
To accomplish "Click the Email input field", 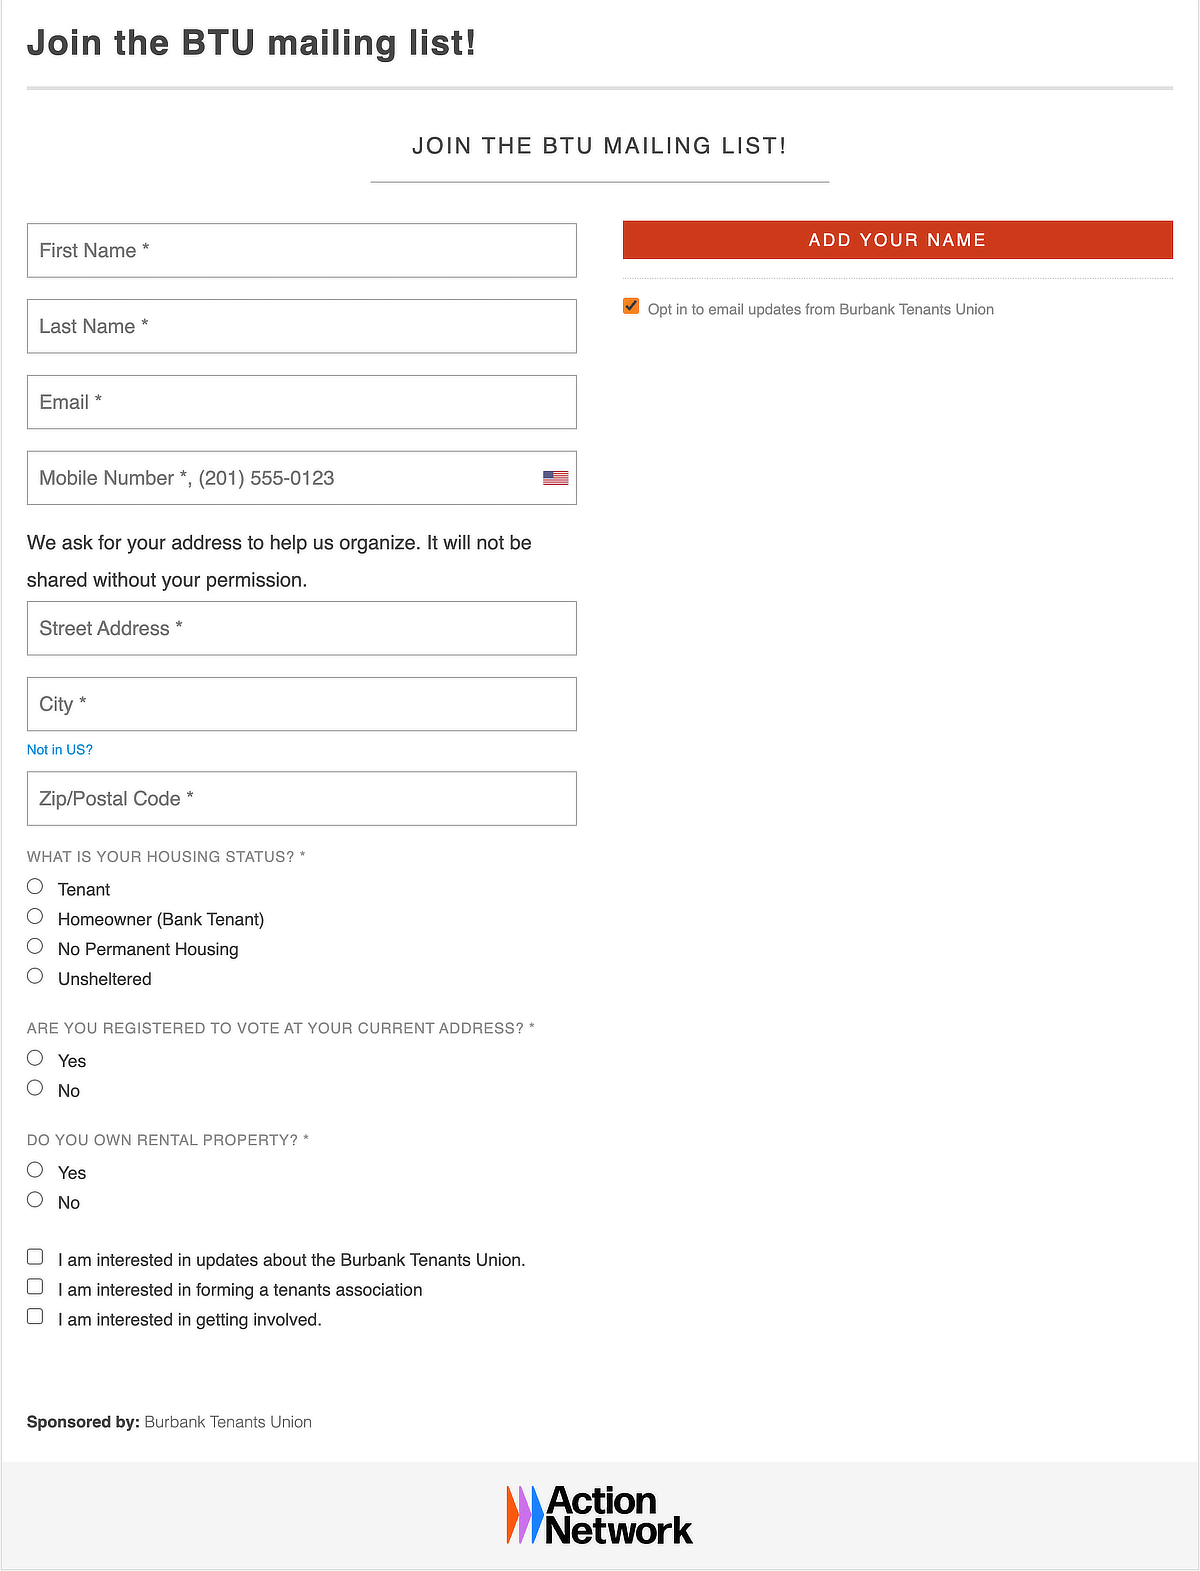I will point(301,402).
